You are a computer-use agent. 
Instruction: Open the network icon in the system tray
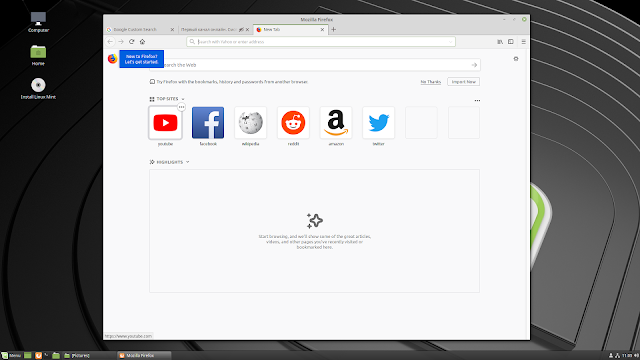point(618,356)
